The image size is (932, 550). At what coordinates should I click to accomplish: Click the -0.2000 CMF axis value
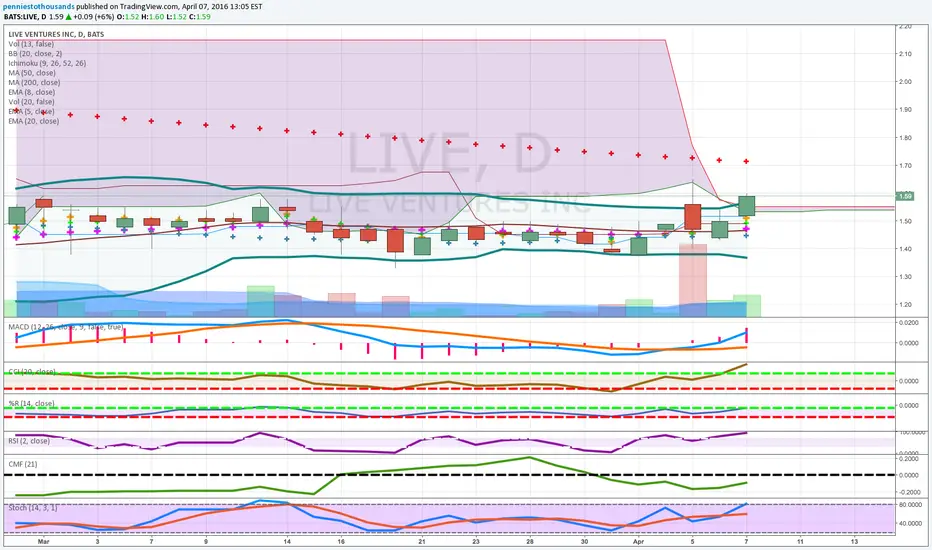tap(908, 492)
